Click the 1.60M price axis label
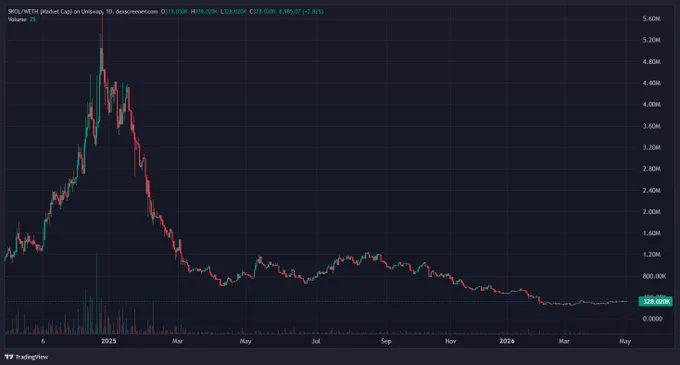The height and width of the screenshot is (365, 680). click(x=651, y=233)
